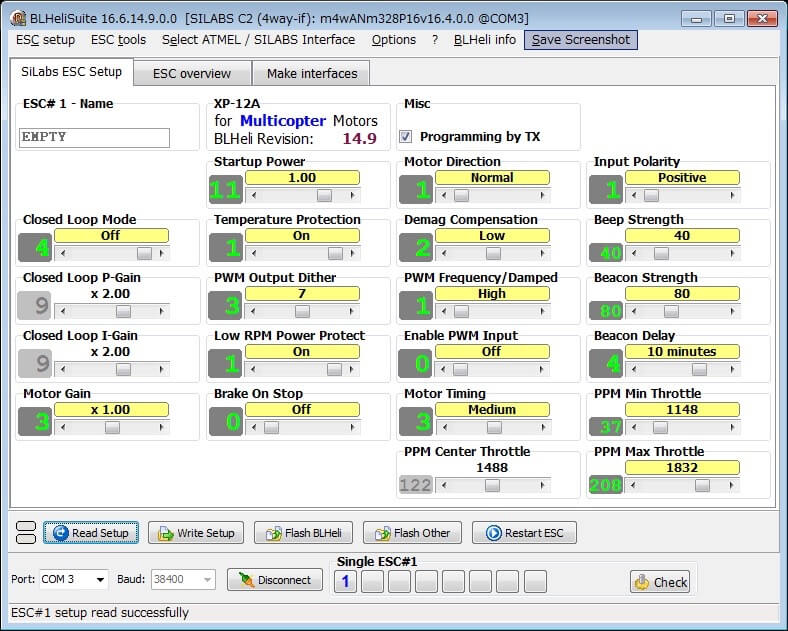Click the Closed Loop P-Gain slider thumb
Viewport: 788px width, 631px height.
tap(123, 311)
